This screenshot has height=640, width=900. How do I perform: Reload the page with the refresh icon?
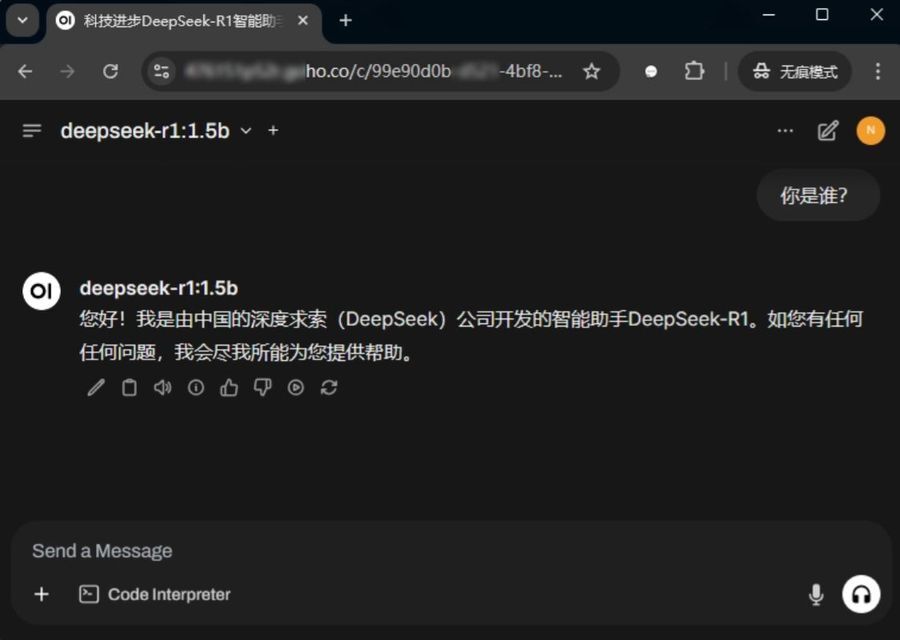coord(110,71)
